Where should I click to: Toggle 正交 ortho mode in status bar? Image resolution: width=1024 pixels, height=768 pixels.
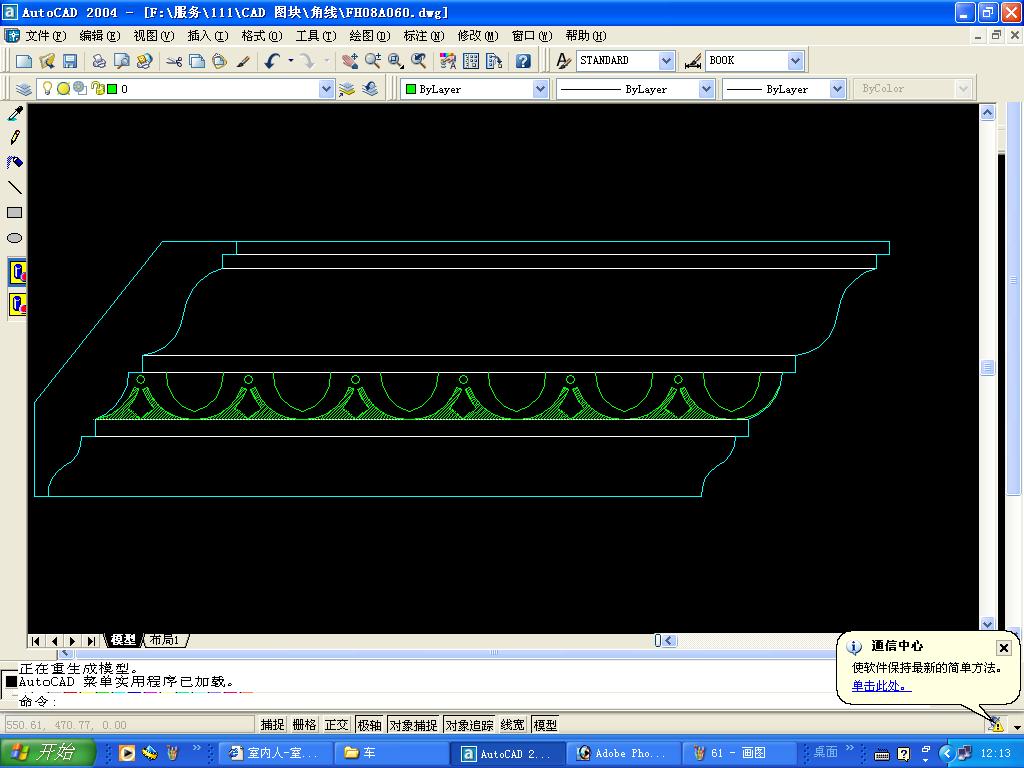(x=336, y=725)
